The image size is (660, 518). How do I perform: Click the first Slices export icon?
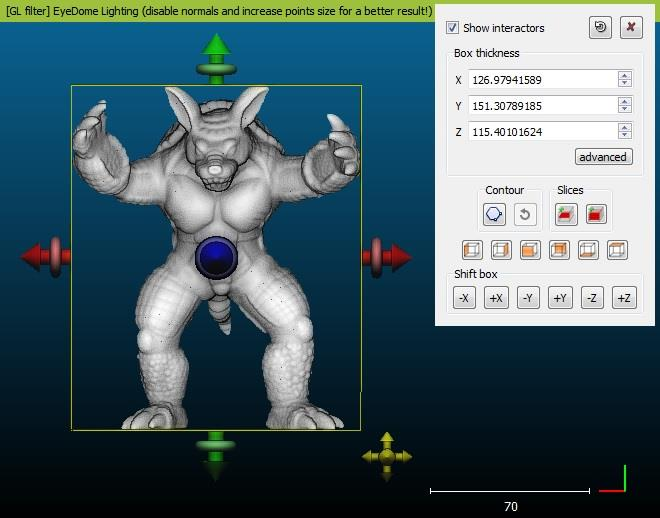(566, 214)
